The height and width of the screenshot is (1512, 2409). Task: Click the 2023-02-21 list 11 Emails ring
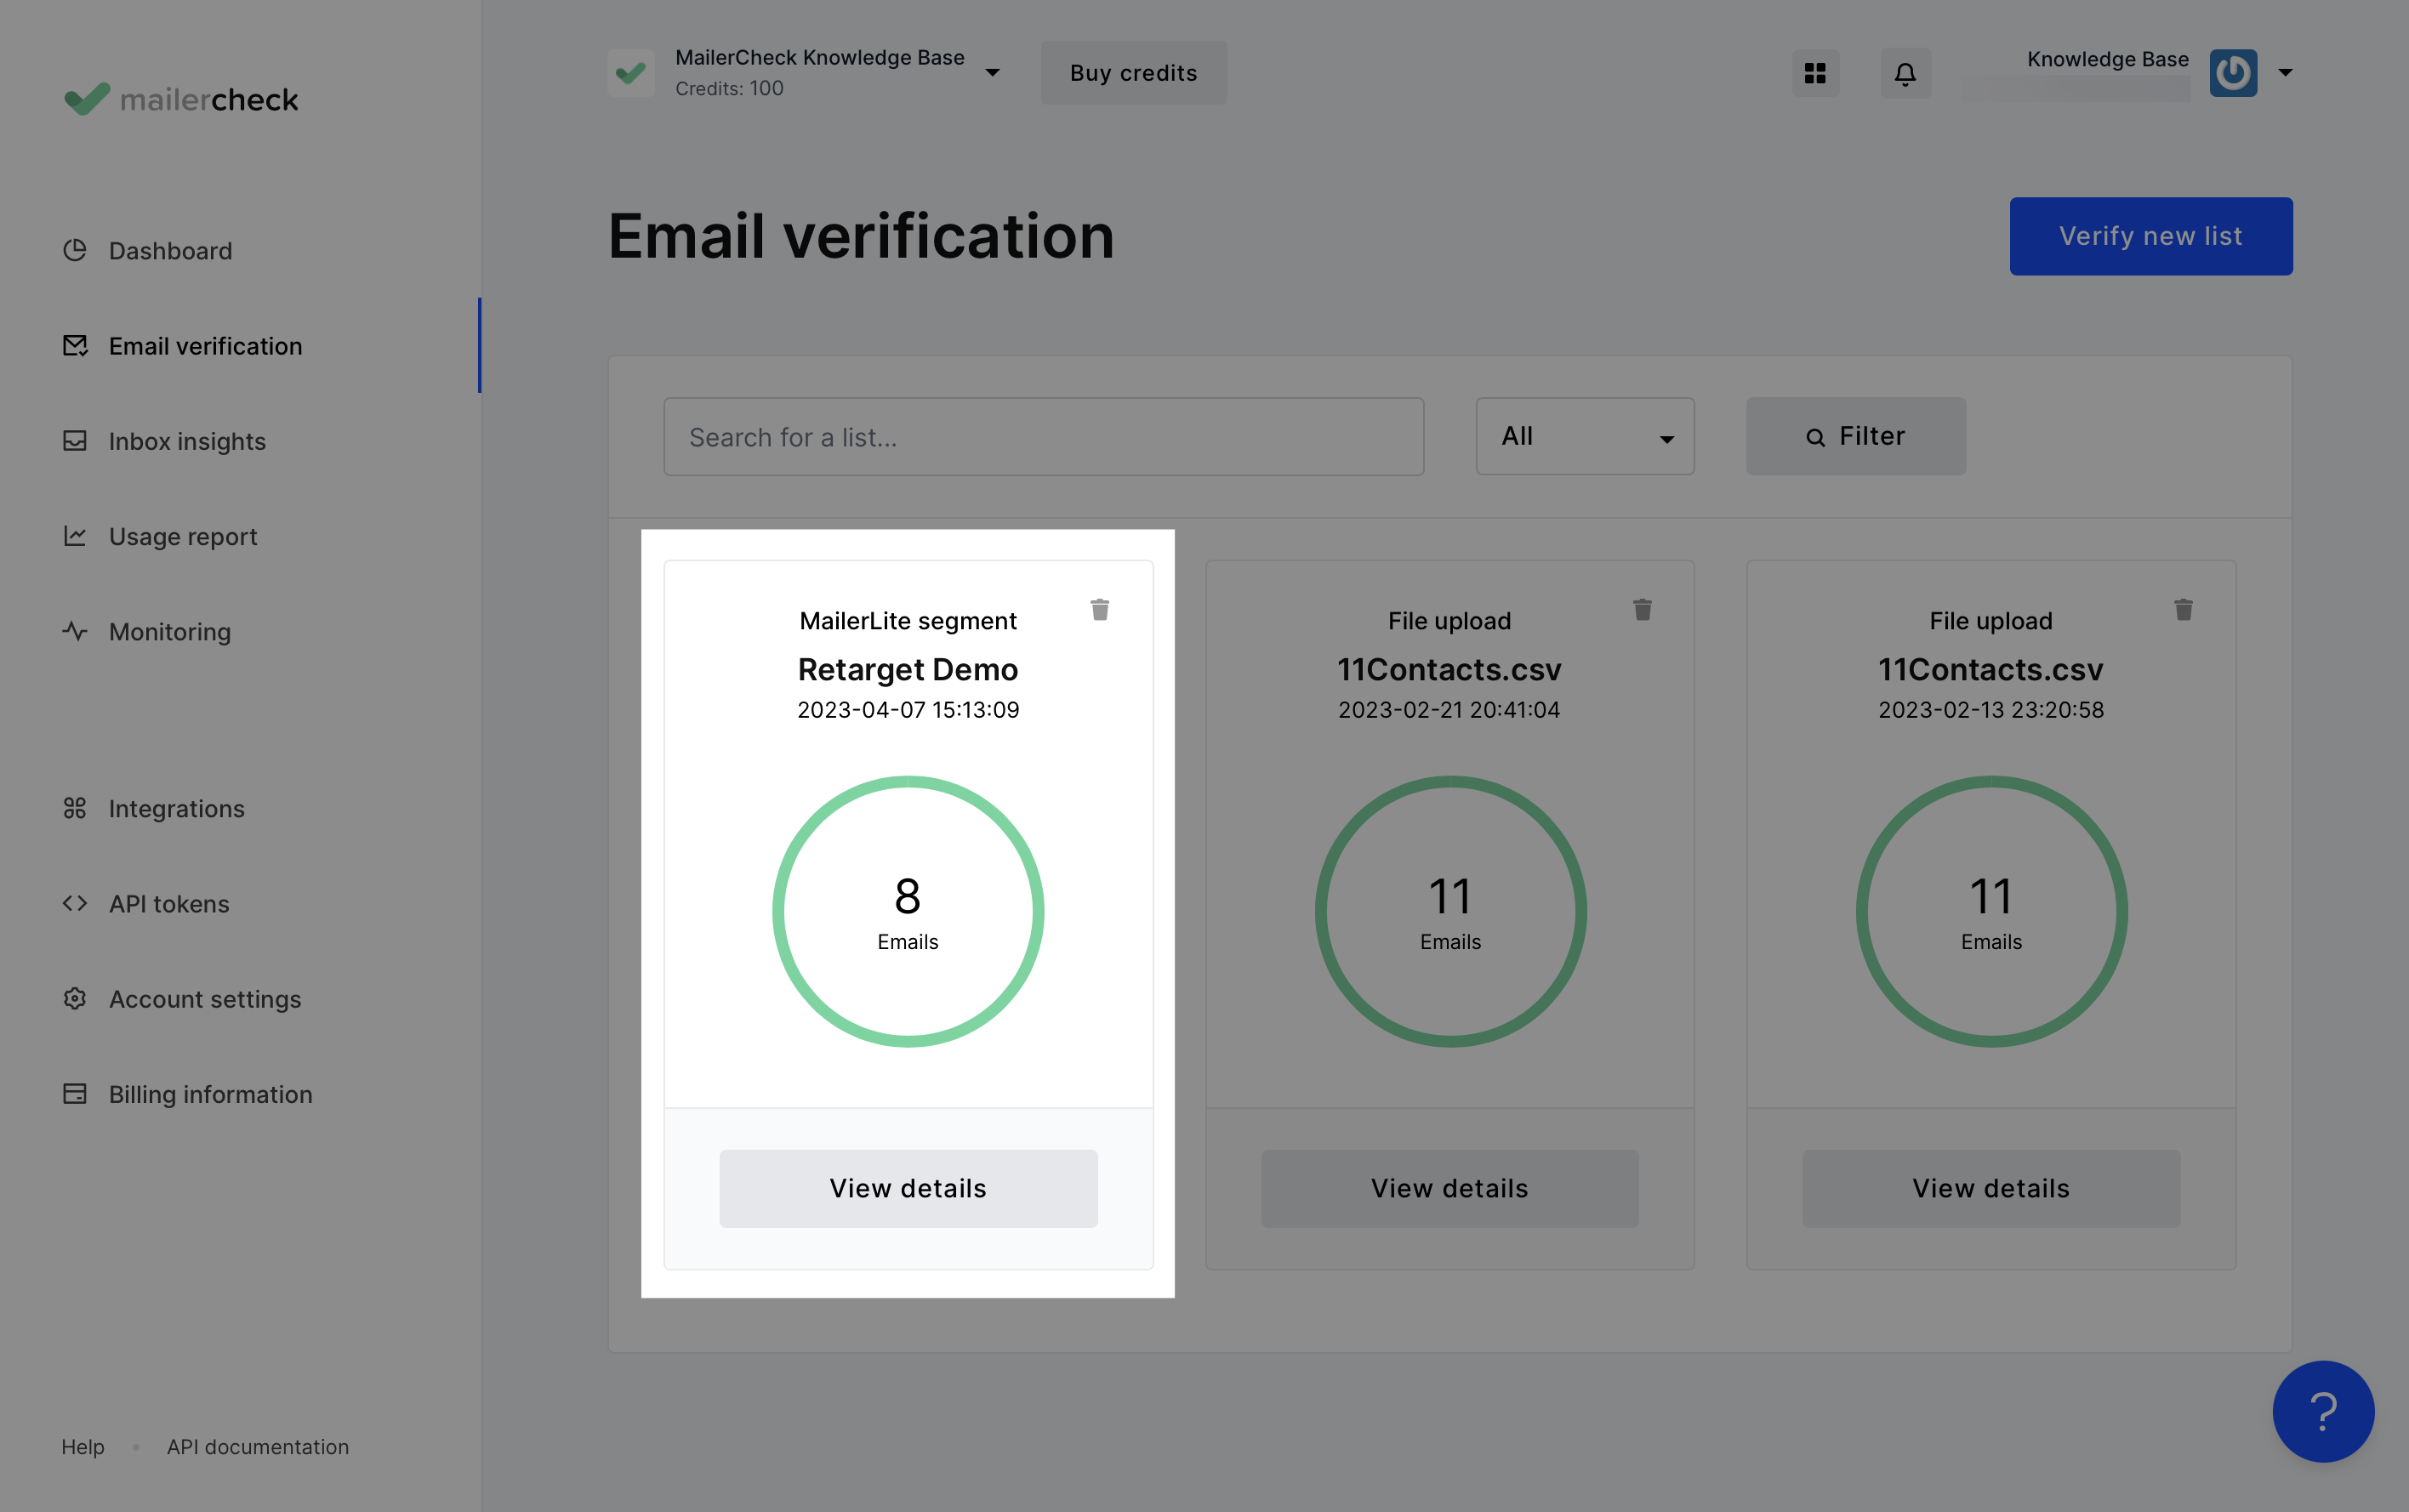click(x=1450, y=911)
